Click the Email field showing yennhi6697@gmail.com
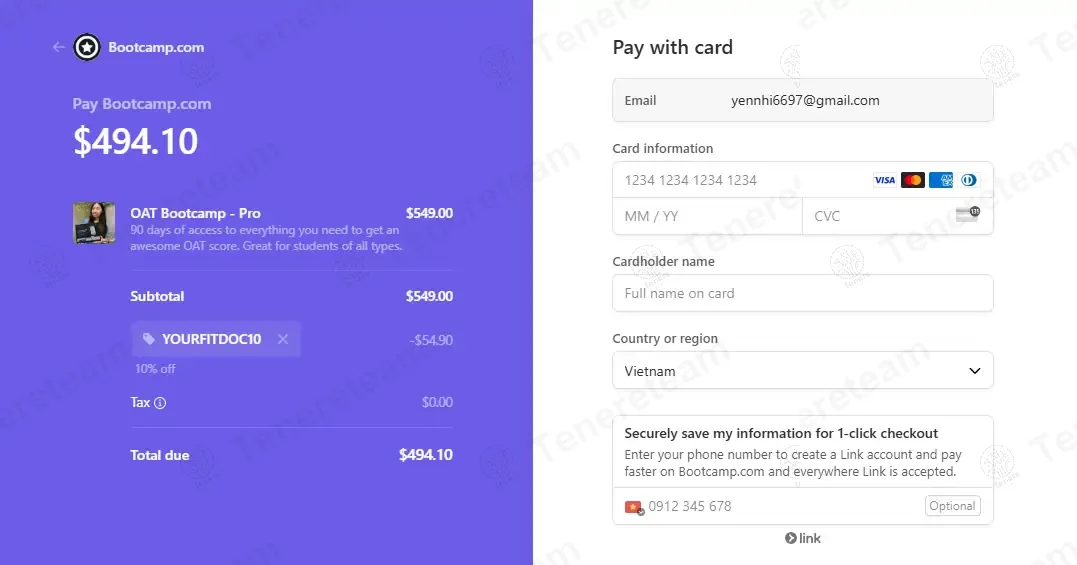 [802, 101]
